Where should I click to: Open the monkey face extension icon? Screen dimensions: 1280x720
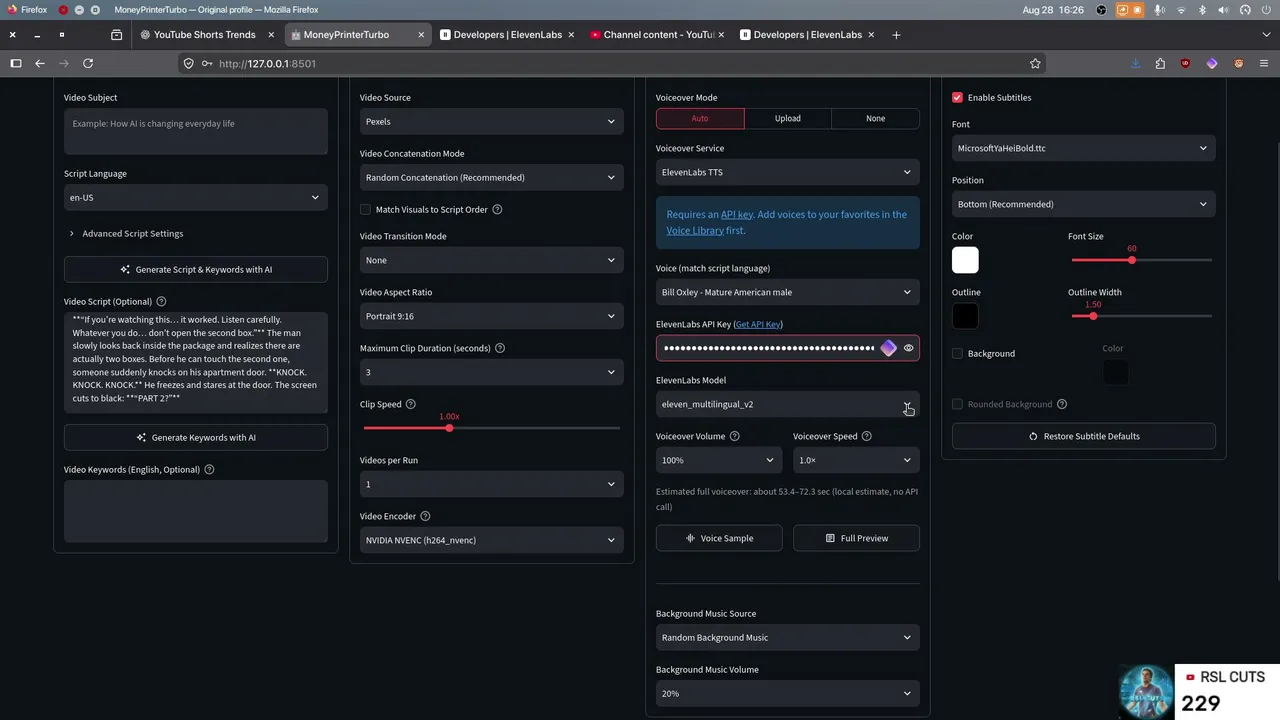[x=1238, y=63]
